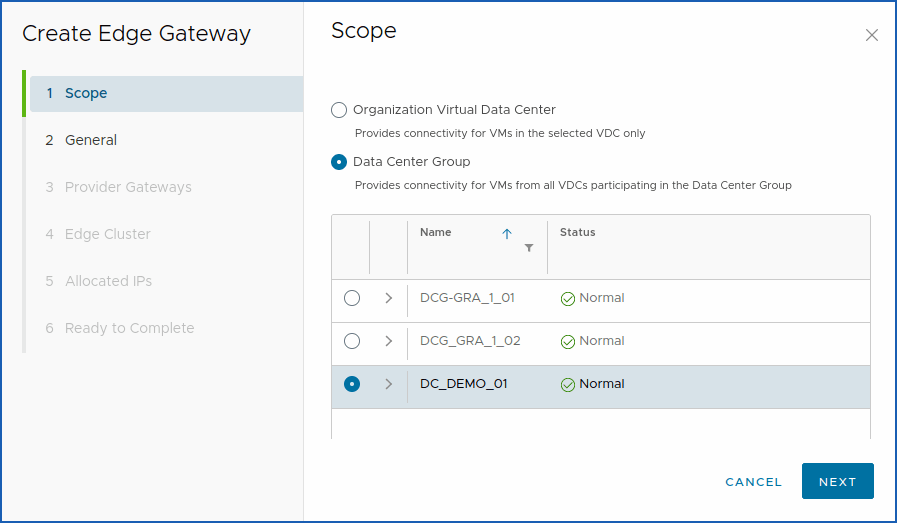Expand details for DCG-GRA_1_01 row
Image resolution: width=897 pixels, height=523 pixels.
pyautogui.click(x=388, y=298)
